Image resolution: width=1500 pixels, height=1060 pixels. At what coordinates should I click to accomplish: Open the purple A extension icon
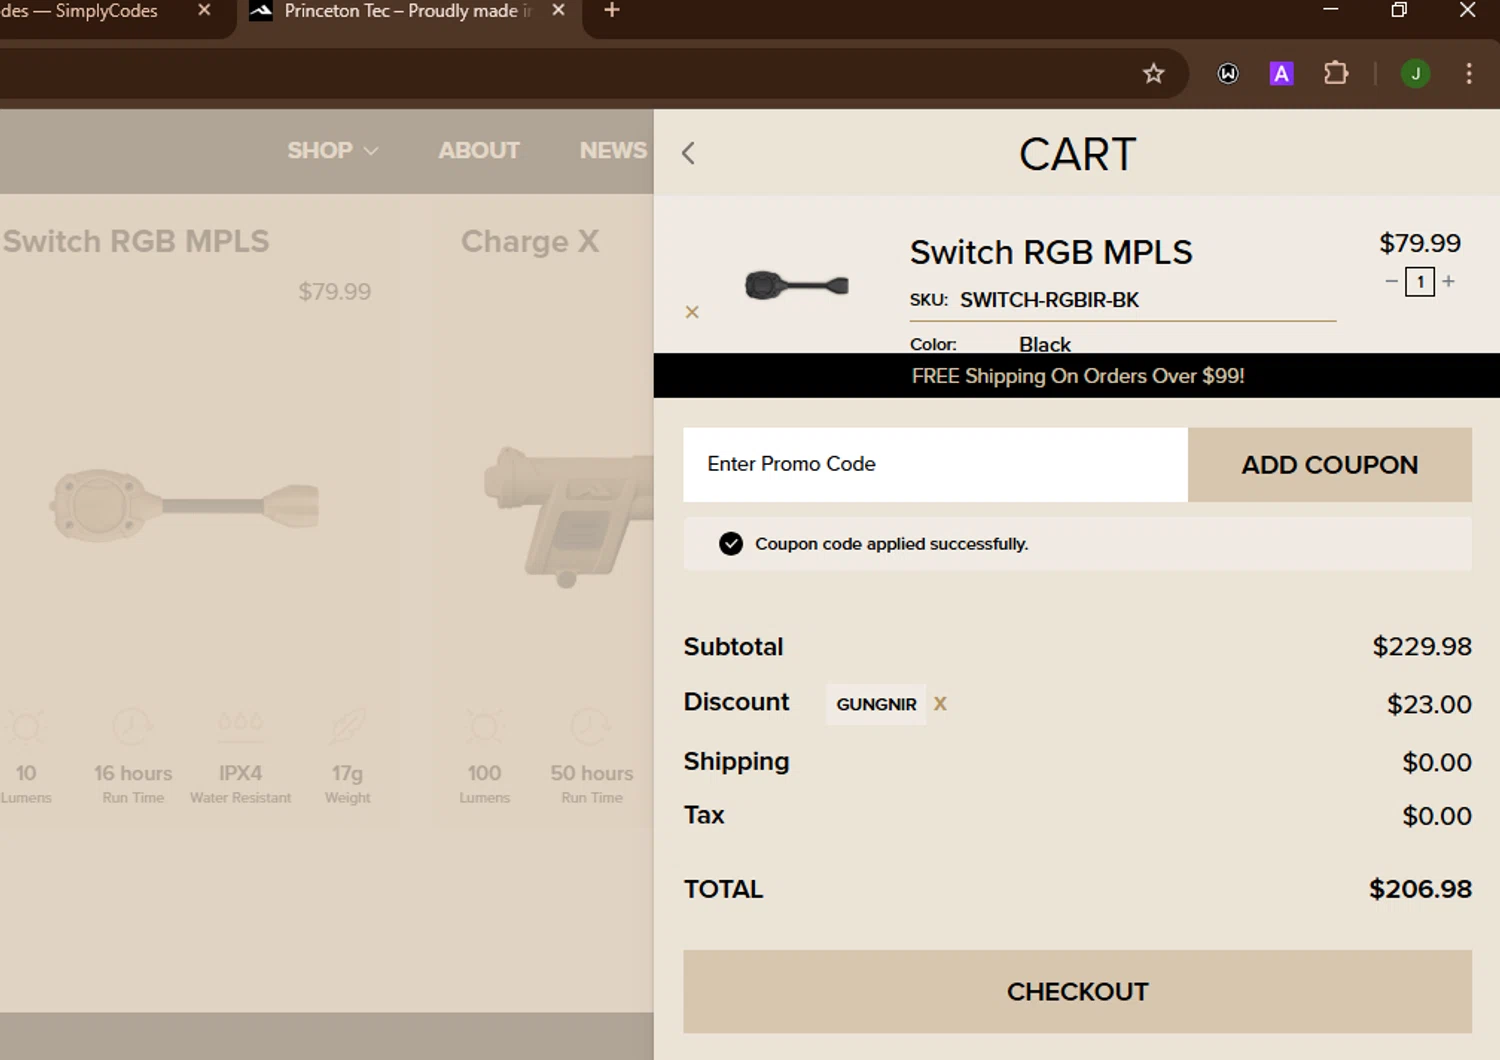pyautogui.click(x=1281, y=73)
